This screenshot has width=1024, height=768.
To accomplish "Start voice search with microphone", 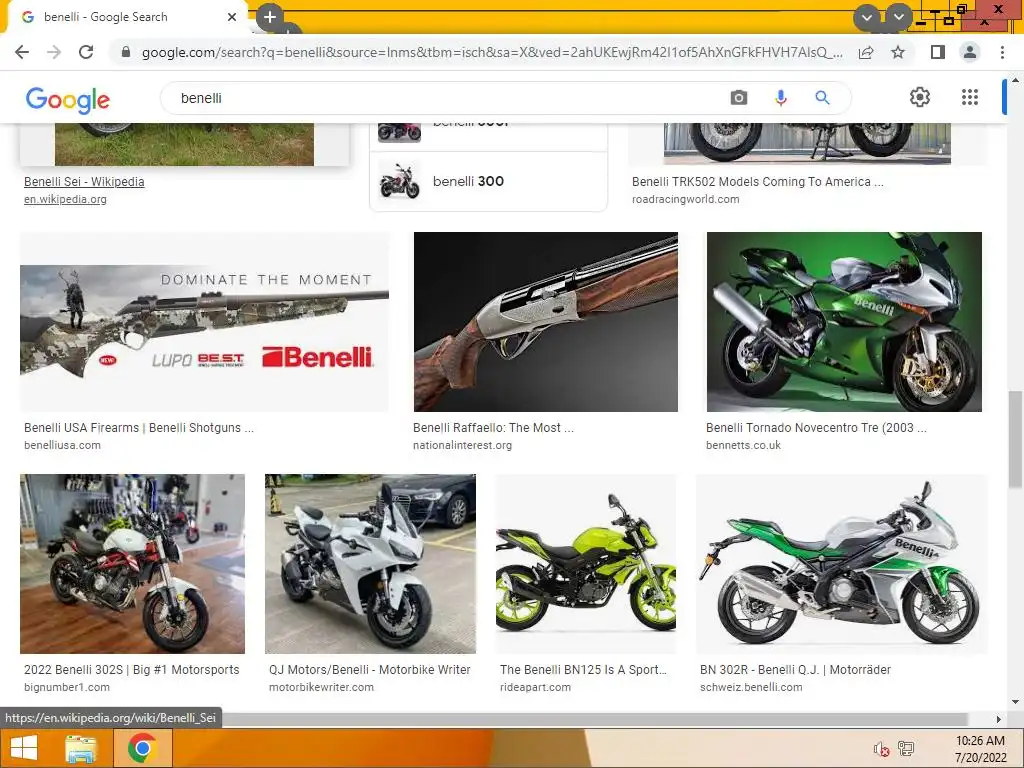I will [780, 98].
